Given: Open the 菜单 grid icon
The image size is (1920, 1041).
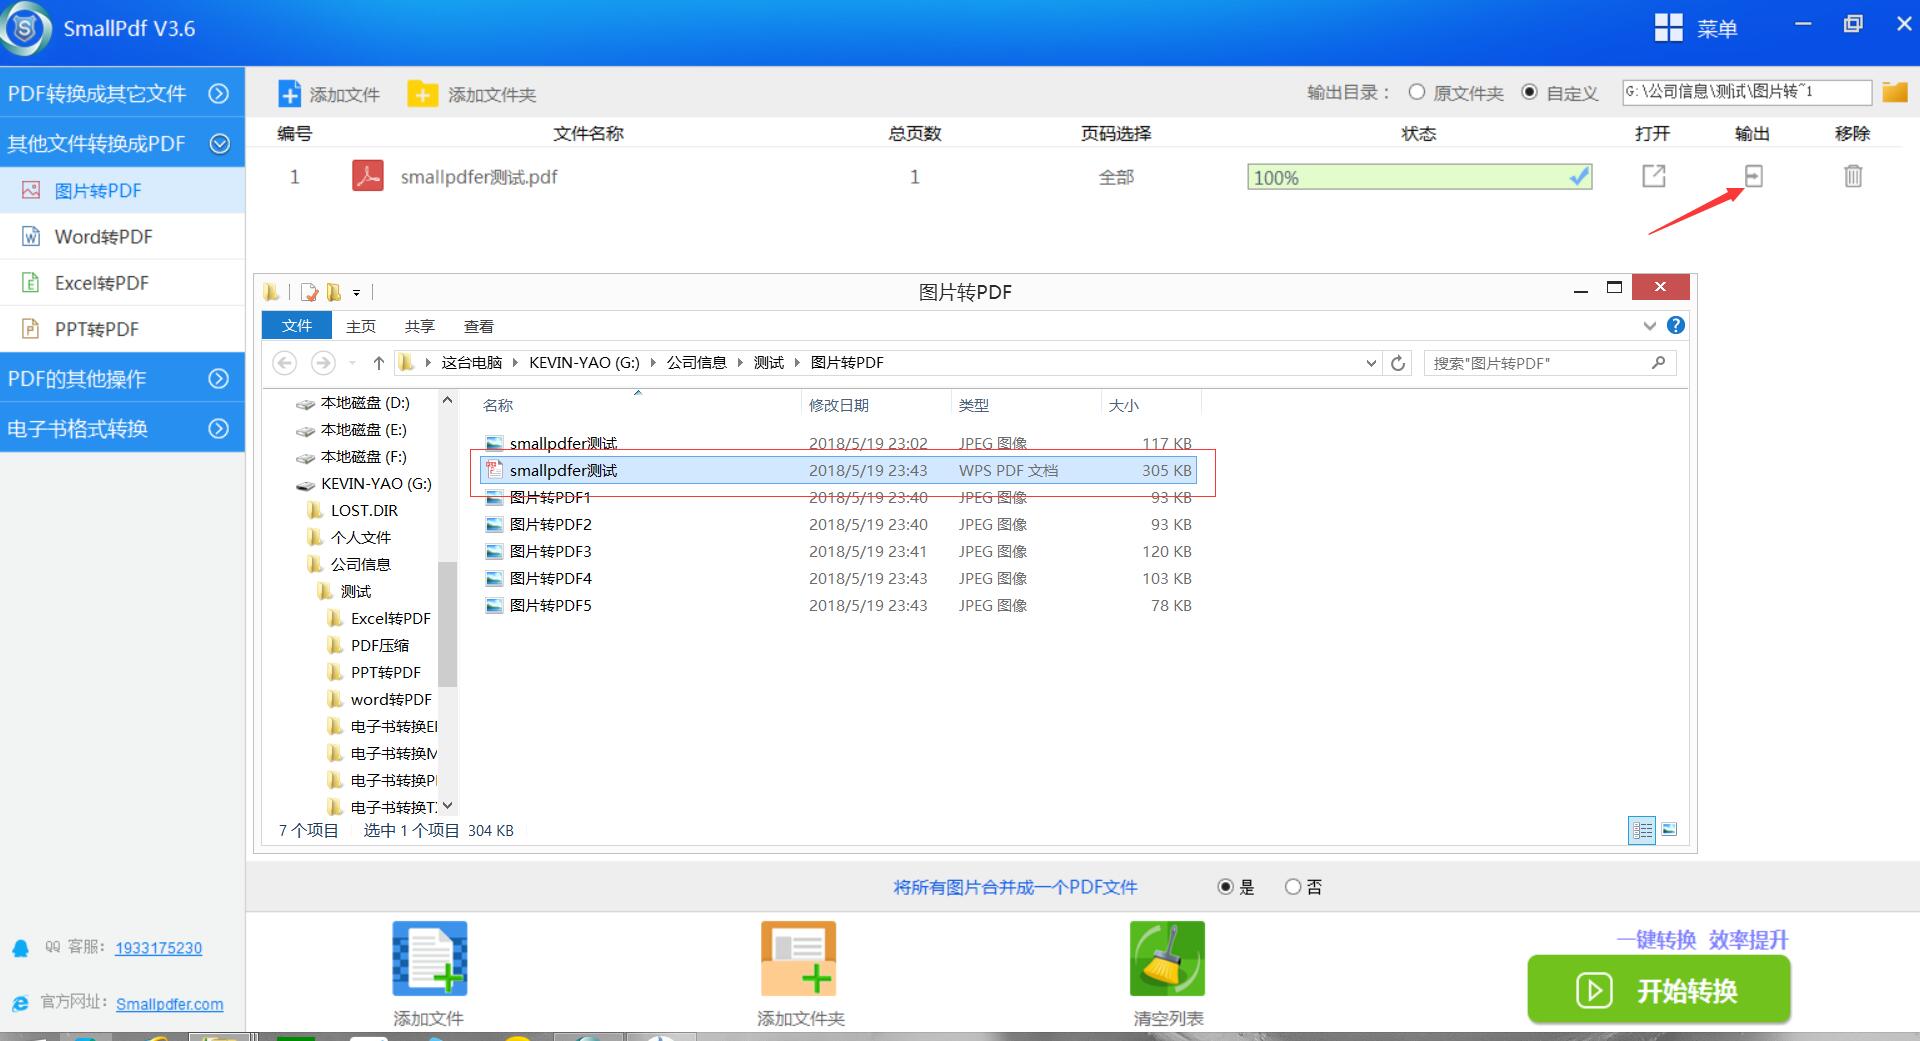Looking at the screenshot, I should tap(1668, 28).
